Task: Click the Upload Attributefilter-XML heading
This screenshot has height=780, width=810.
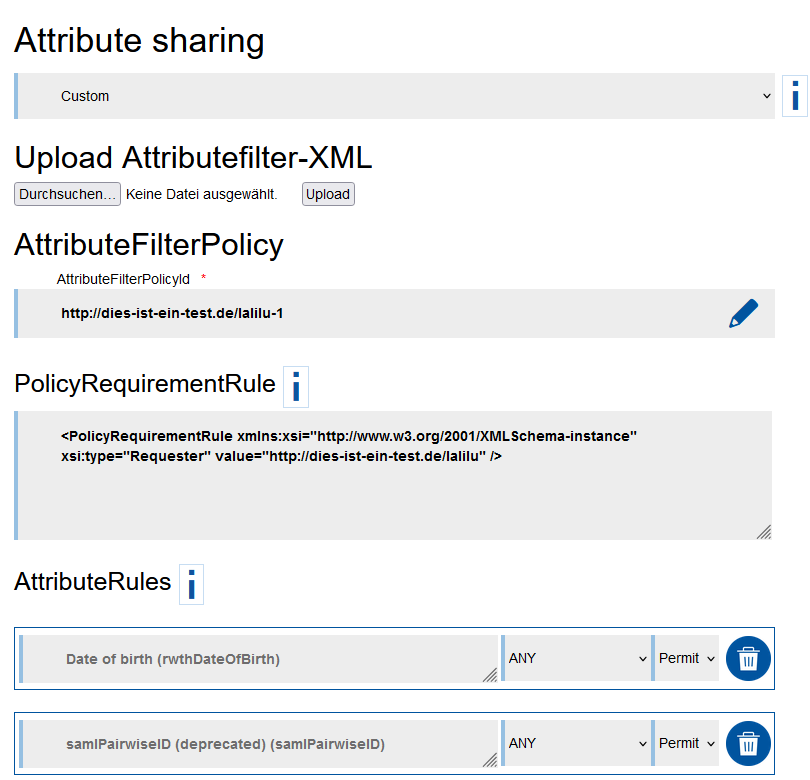Action: 193,158
